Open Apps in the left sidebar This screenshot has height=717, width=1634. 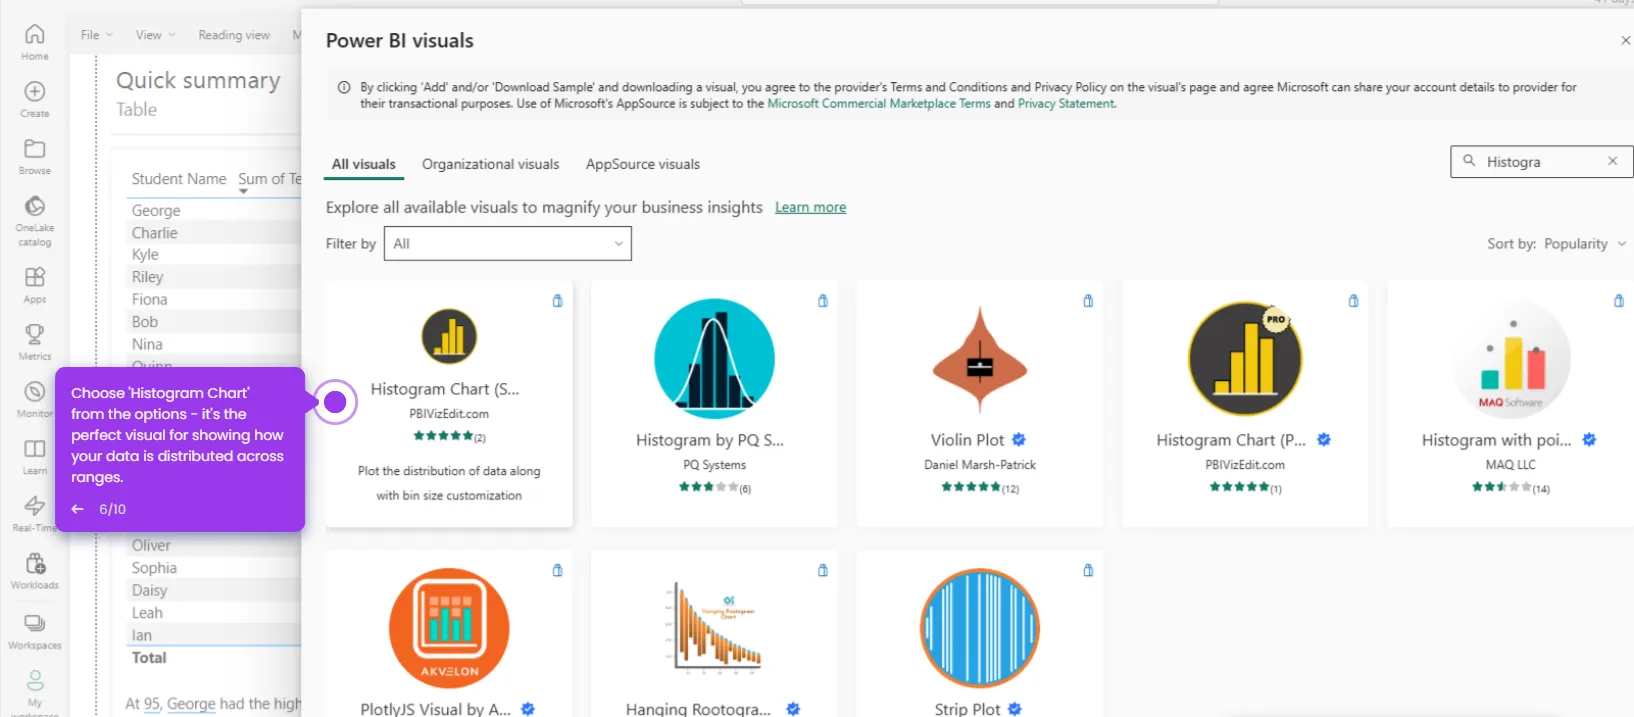click(x=35, y=285)
